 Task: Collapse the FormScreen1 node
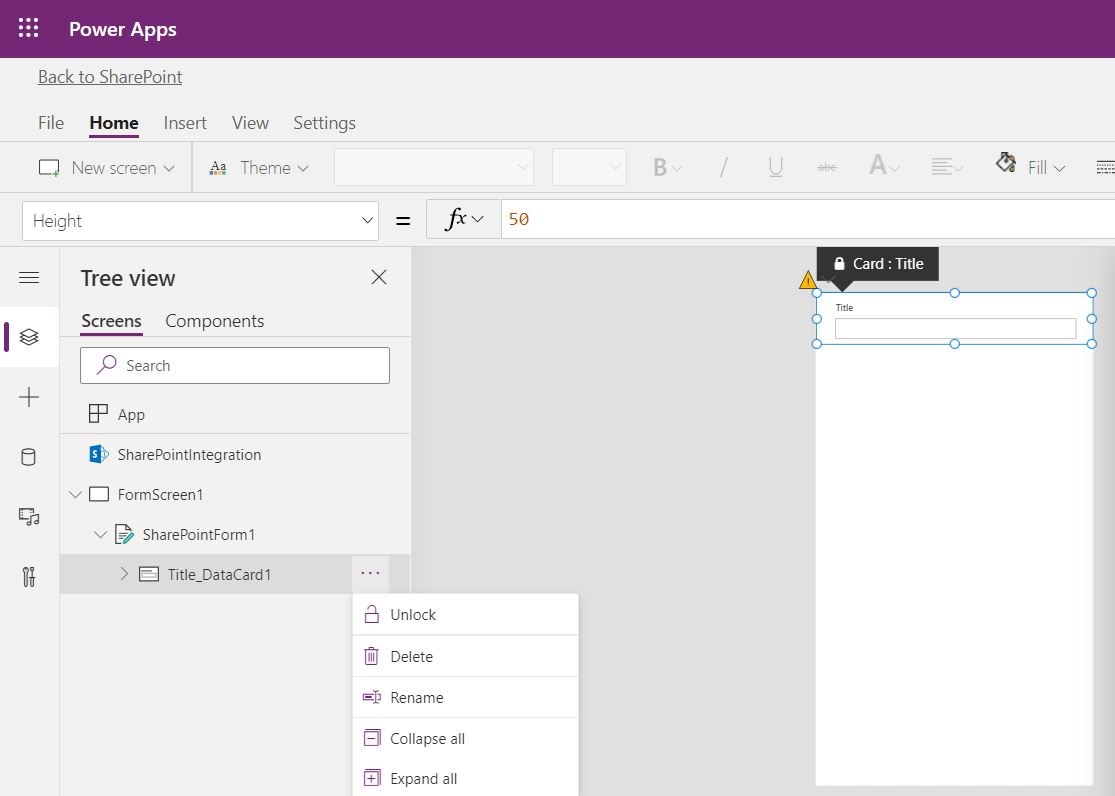tap(75, 494)
